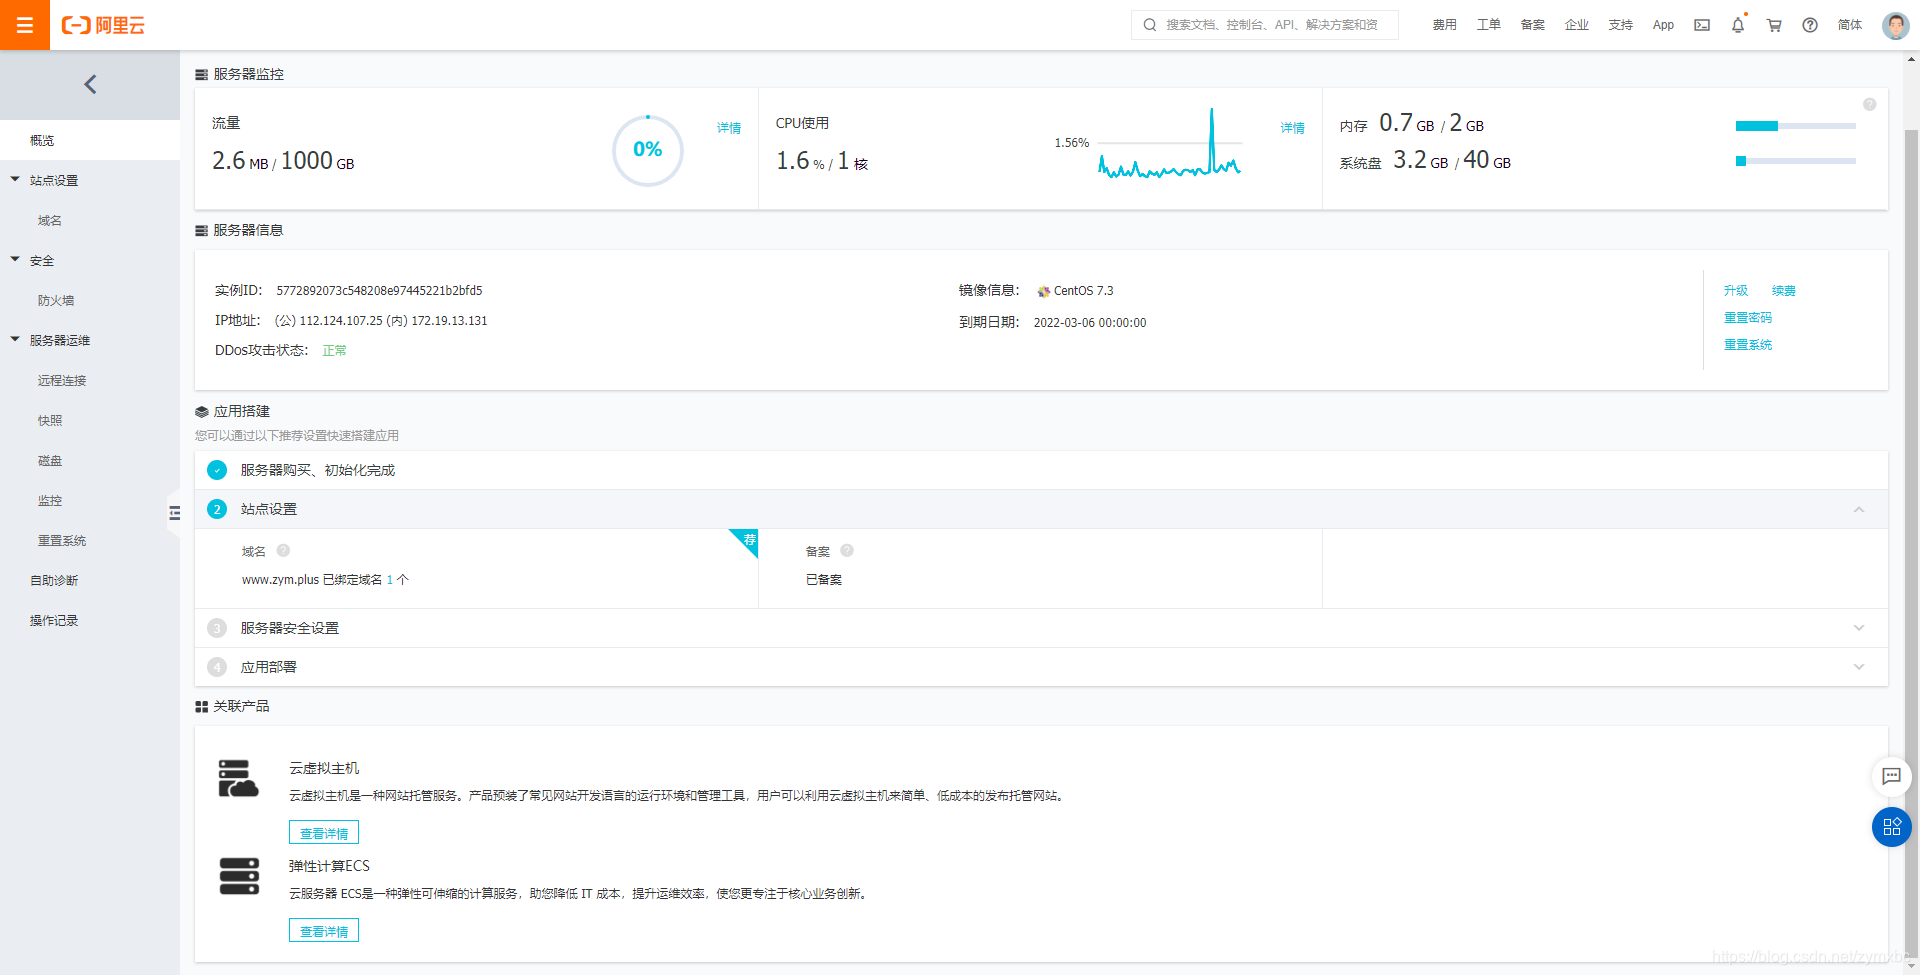The image size is (1920, 975).
Task: Click the 0% traffic usage ring
Action: (x=648, y=150)
